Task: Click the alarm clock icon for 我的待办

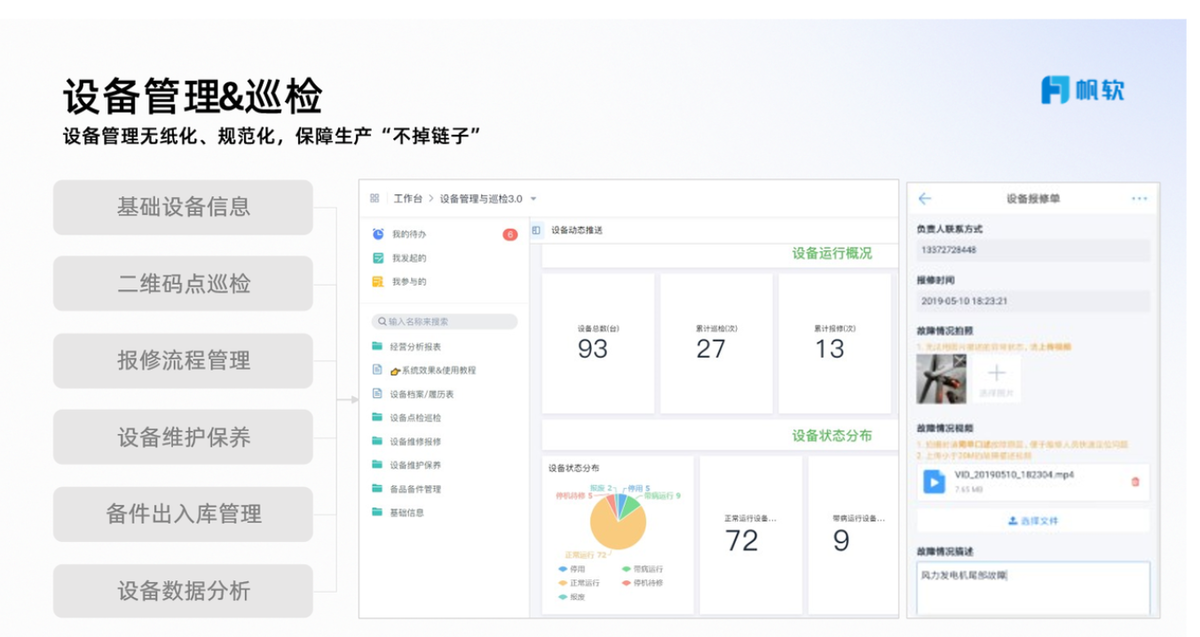Action: (378, 234)
